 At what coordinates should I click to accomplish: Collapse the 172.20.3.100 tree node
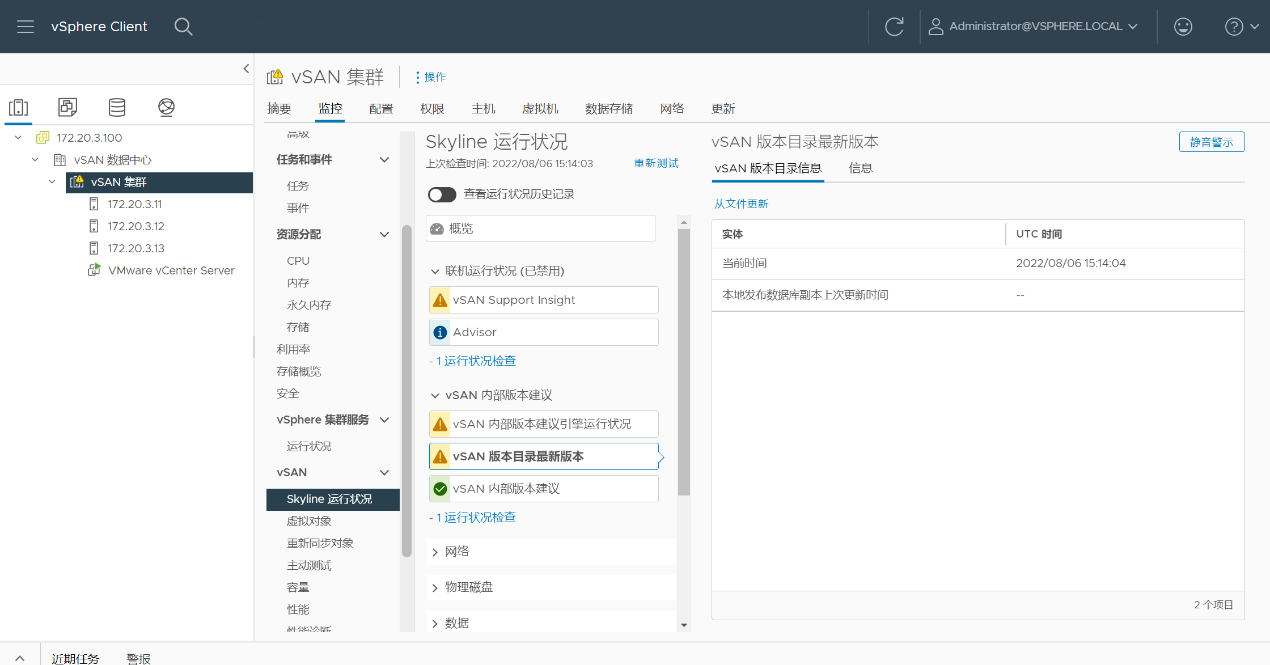[18, 138]
